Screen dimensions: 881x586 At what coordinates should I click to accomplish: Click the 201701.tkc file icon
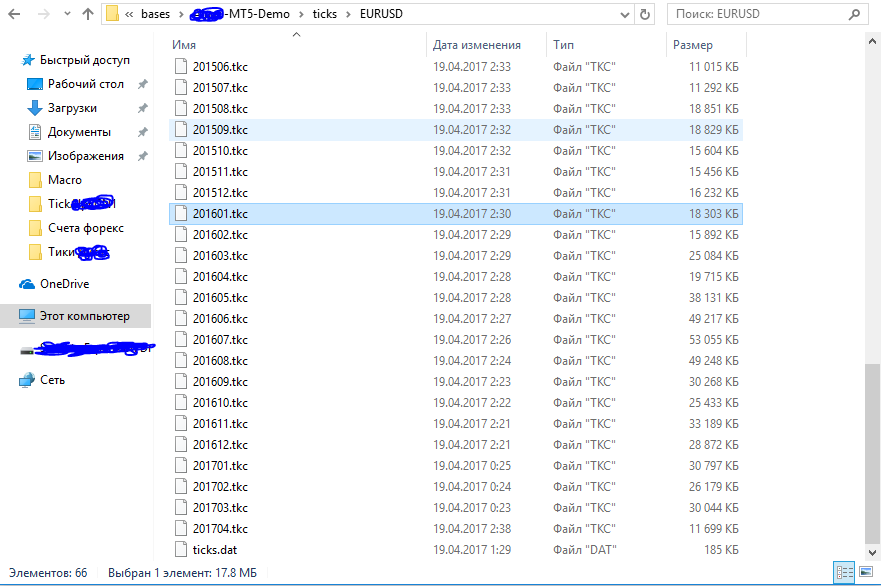coord(181,466)
